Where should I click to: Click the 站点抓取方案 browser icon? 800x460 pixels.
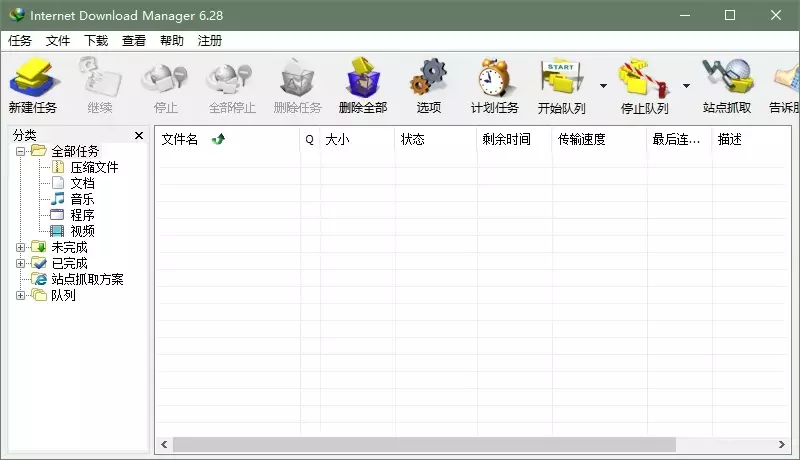(x=39, y=279)
